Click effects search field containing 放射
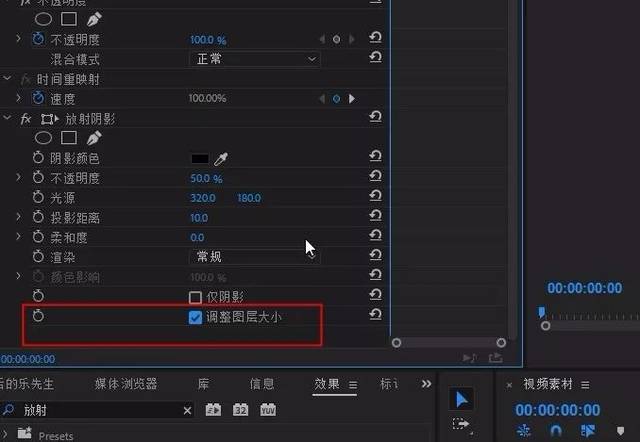 pyautogui.click(x=98, y=410)
